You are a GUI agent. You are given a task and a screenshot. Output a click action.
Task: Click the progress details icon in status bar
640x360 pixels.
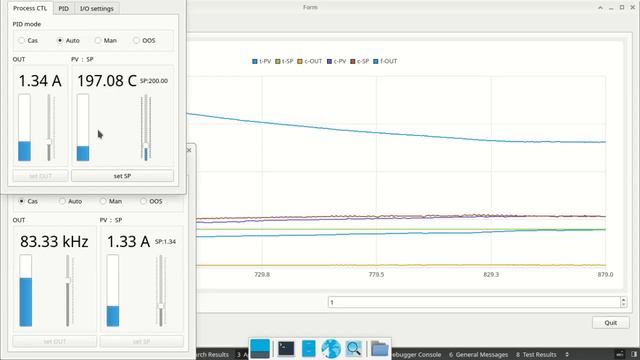pyautogui.click(x=620, y=354)
